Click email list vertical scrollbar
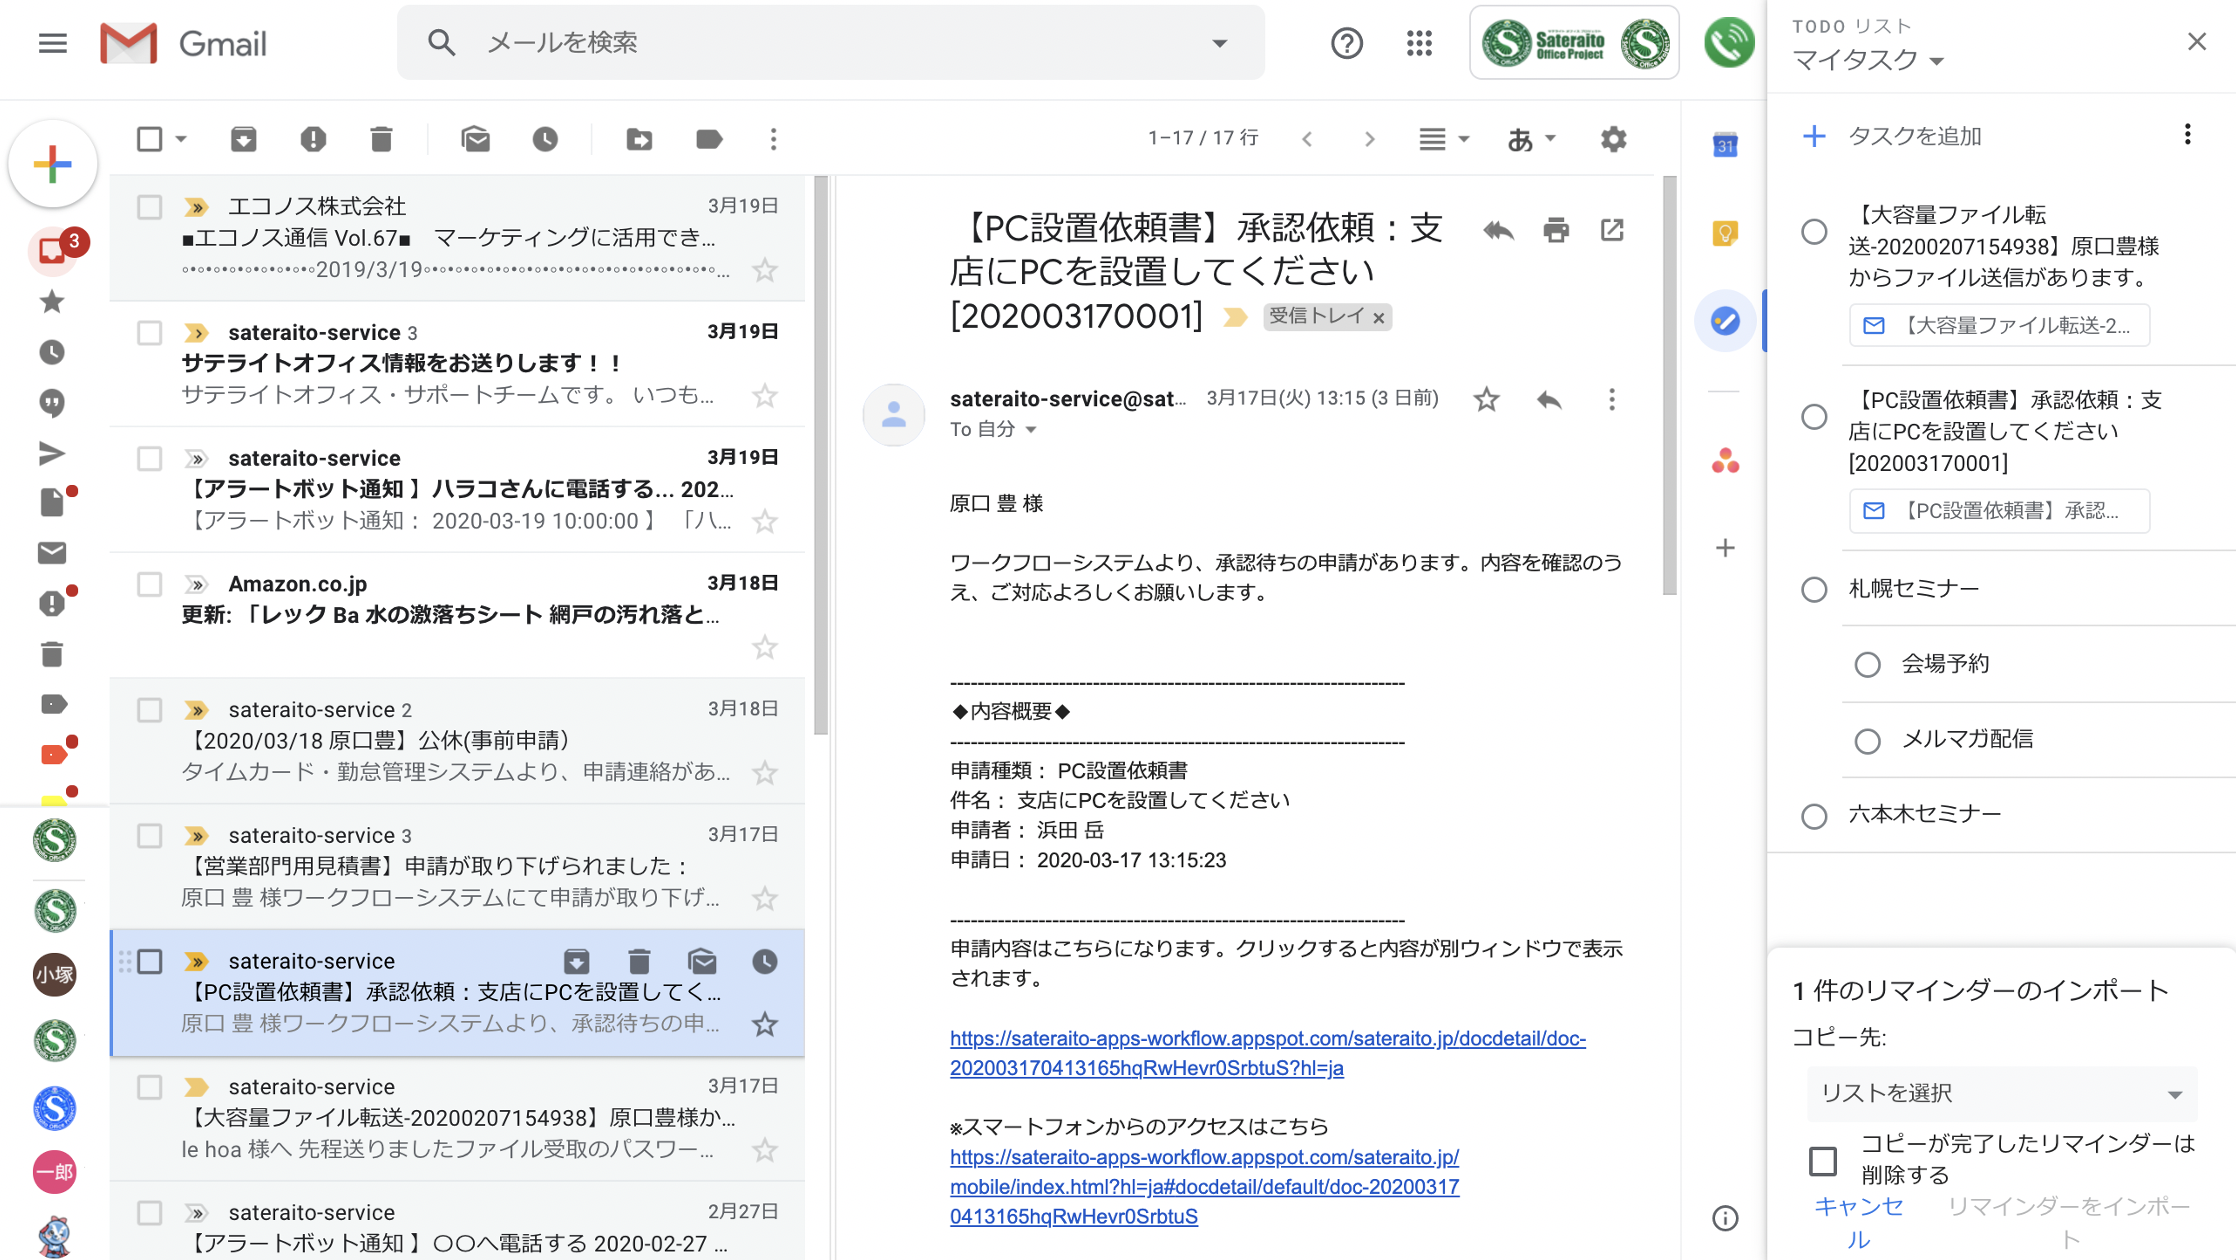2236x1260 pixels. pos(821,455)
